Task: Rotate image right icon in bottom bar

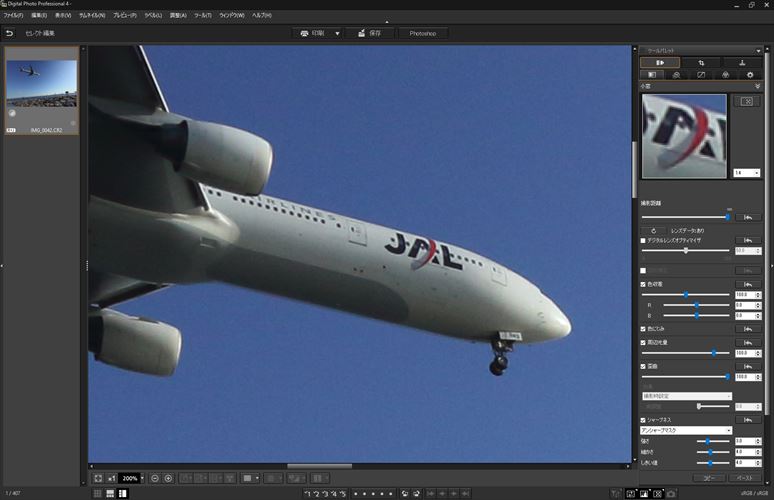Action: [x=417, y=494]
